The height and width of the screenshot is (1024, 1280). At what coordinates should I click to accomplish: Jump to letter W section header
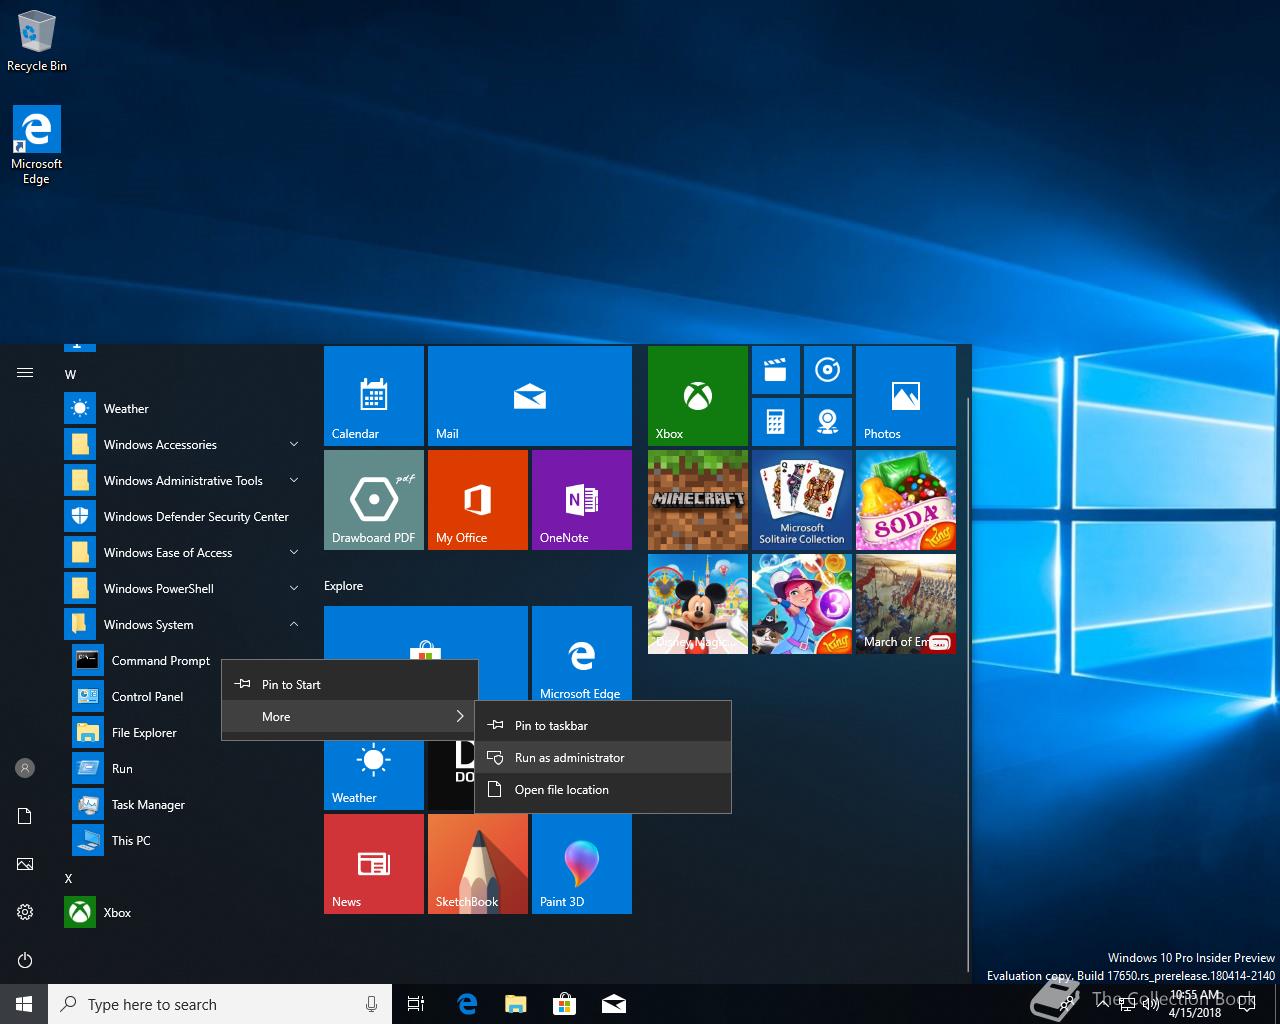click(x=70, y=375)
